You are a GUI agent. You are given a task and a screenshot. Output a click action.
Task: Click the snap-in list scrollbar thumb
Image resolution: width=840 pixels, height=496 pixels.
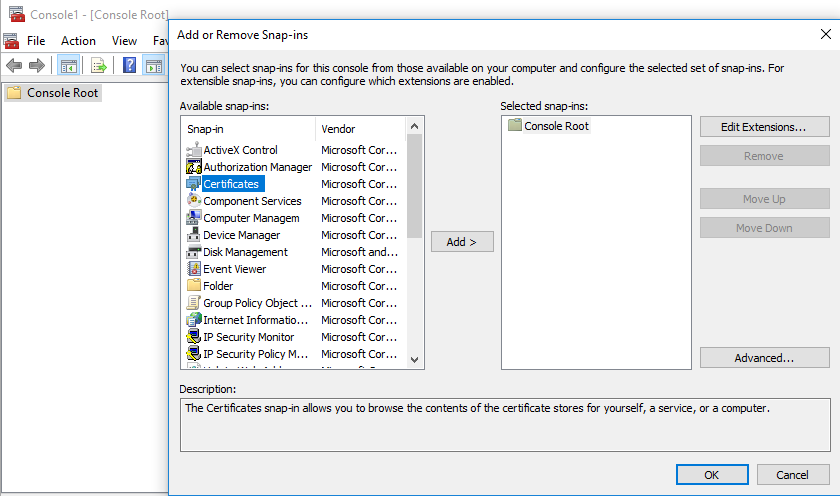pyautogui.click(x=414, y=186)
